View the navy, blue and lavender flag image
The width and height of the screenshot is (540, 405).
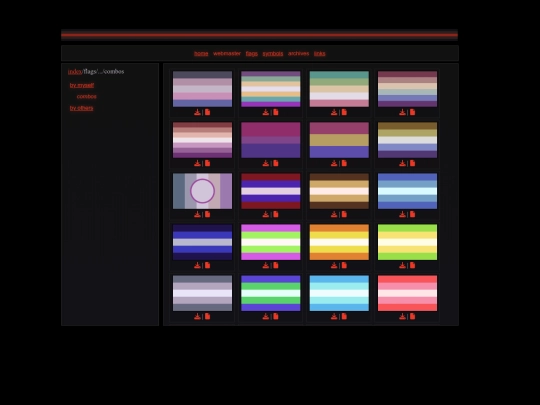tap(202, 242)
